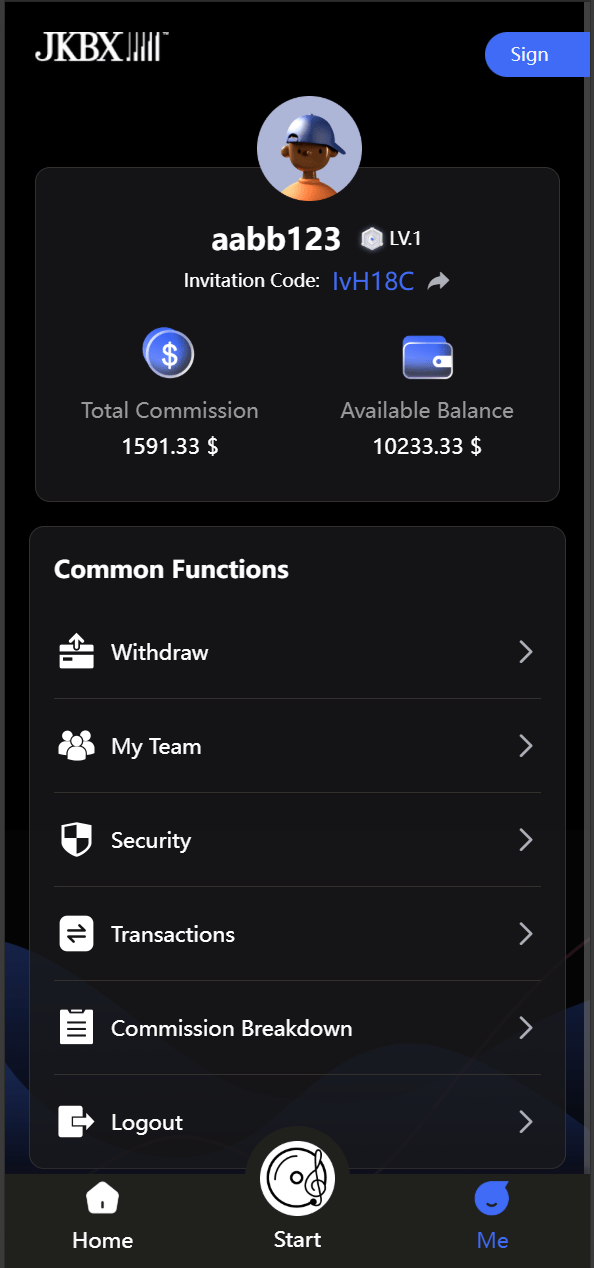Image resolution: width=594 pixels, height=1268 pixels.
Task: Open the Transactions chevron arrow
Action: (526, 934)
